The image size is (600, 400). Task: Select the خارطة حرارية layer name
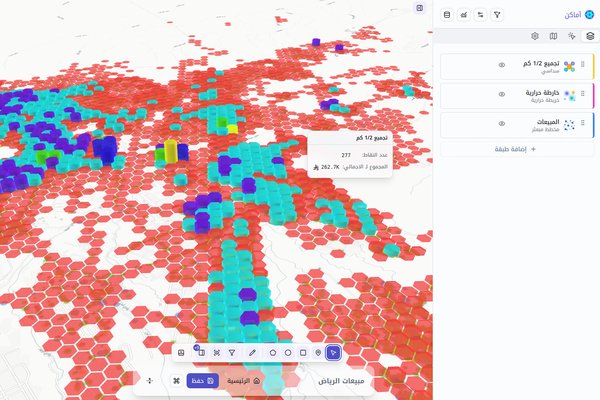(542, 93)
